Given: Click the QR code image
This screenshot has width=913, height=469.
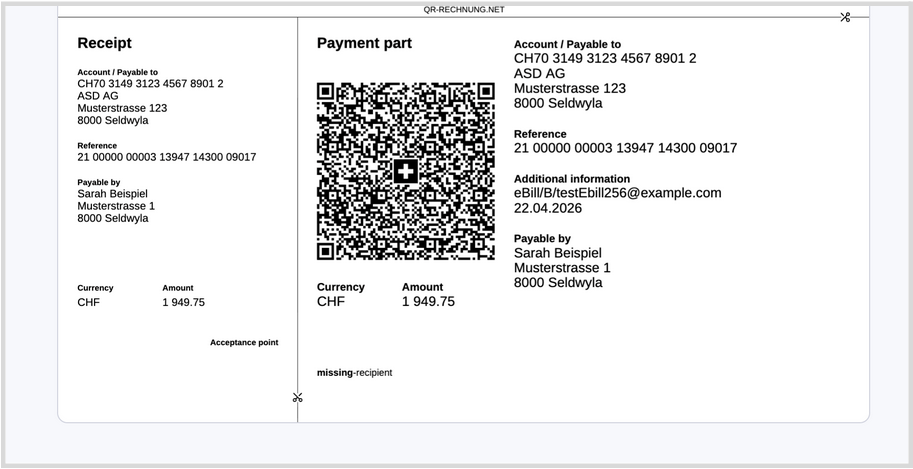Looking at the screenshot, I should tap(406, 171).
